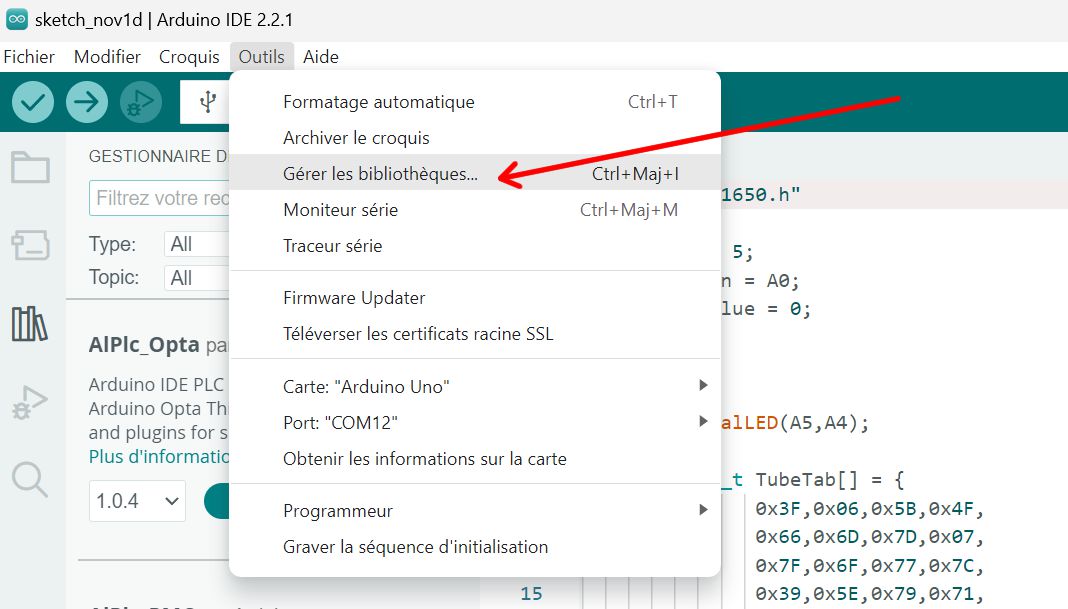The width and height of the screenshot is (1068, 609).
Task: Expand the Programmeur submenu
Action: (475, 511)
